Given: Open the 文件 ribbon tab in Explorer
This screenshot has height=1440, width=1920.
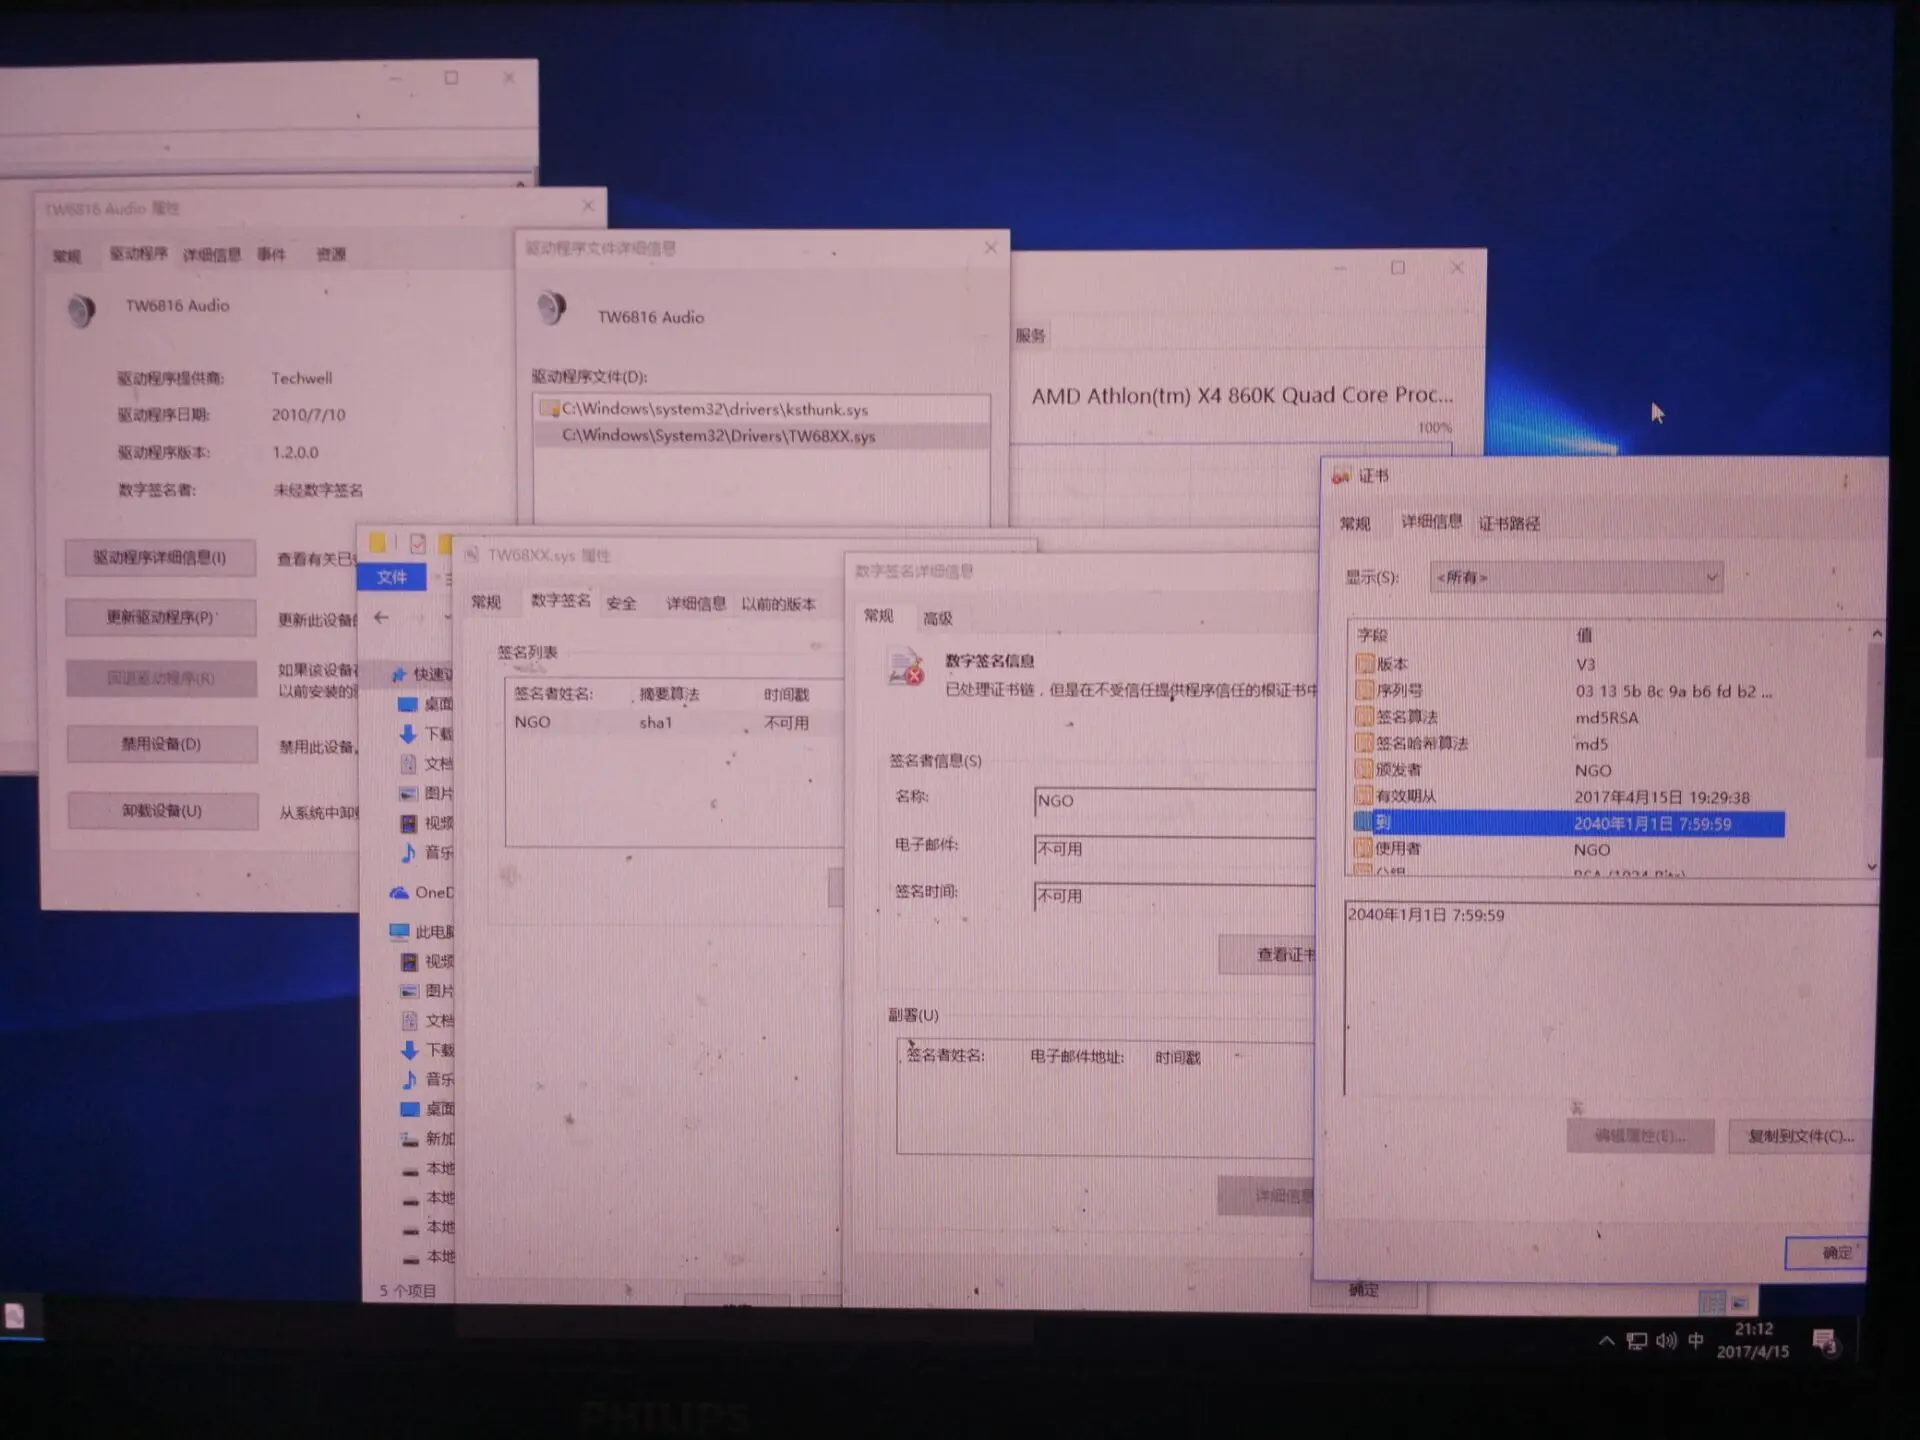Looking at the screenshot, I should 392,577.
